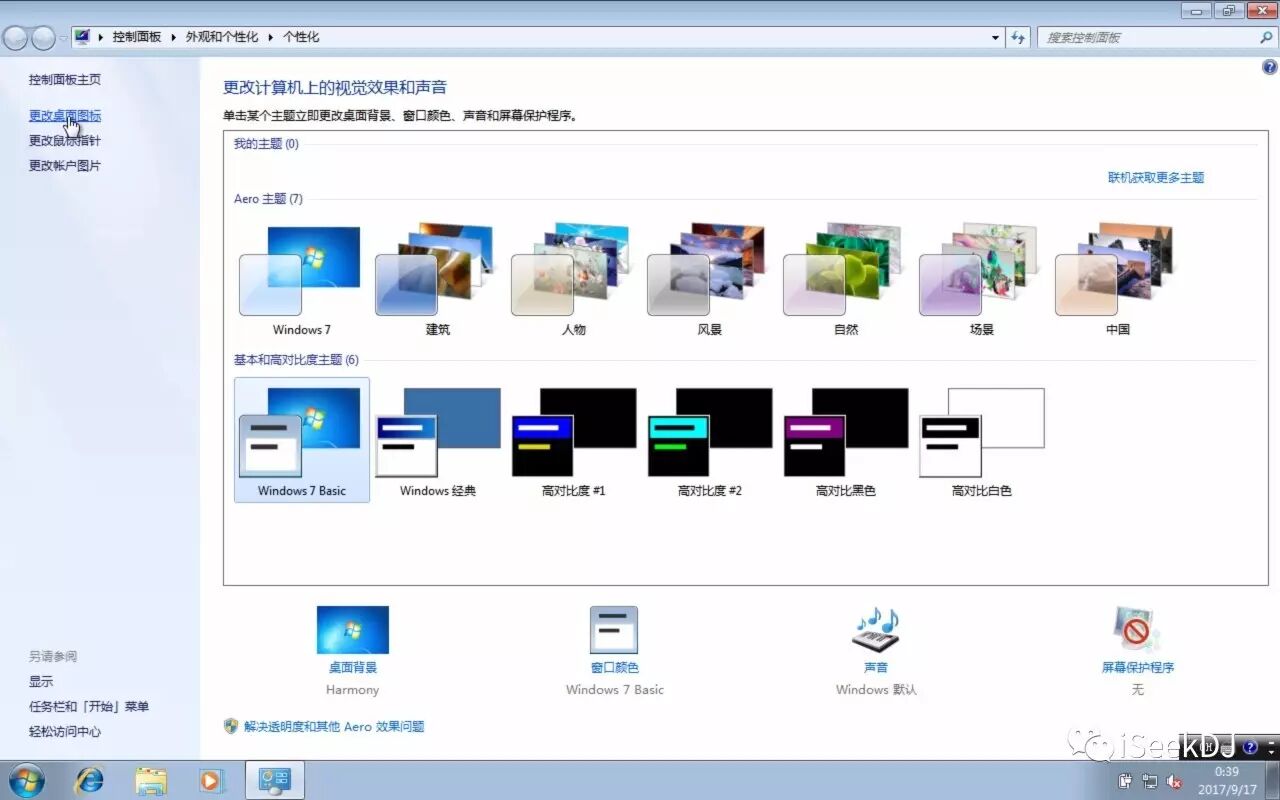Open 更改鼠标指针 link
The height and width of the screenshot is (800, 1280).
(64, 141)
